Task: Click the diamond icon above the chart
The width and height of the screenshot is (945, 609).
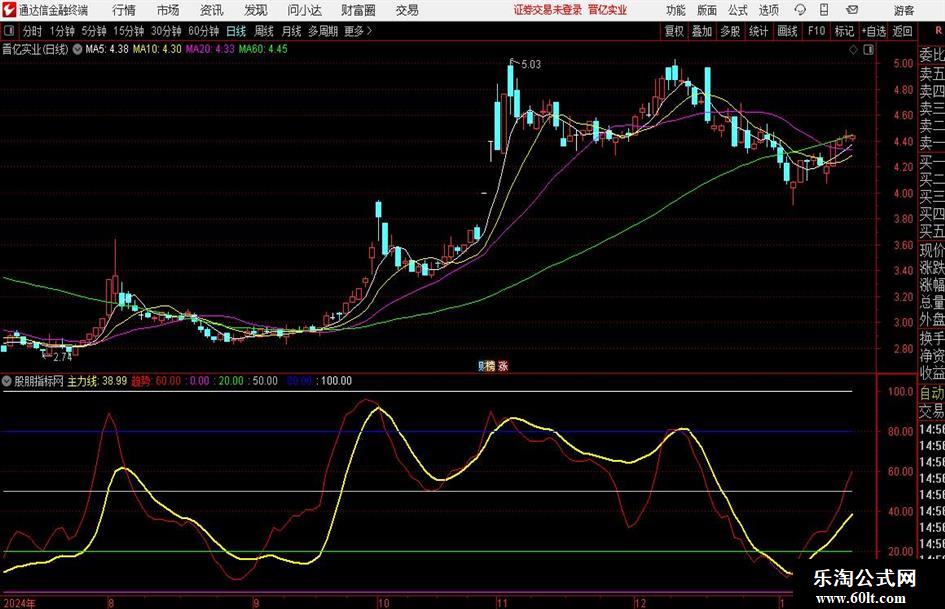Action: (x=853, y=50)
